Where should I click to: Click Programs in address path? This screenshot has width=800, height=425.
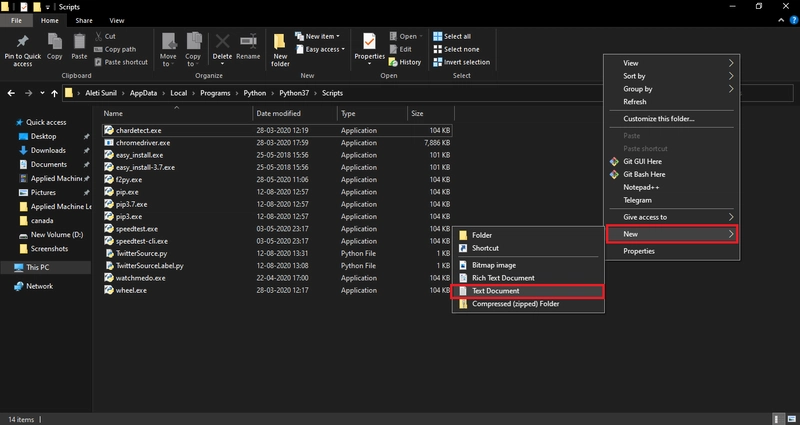215,93
